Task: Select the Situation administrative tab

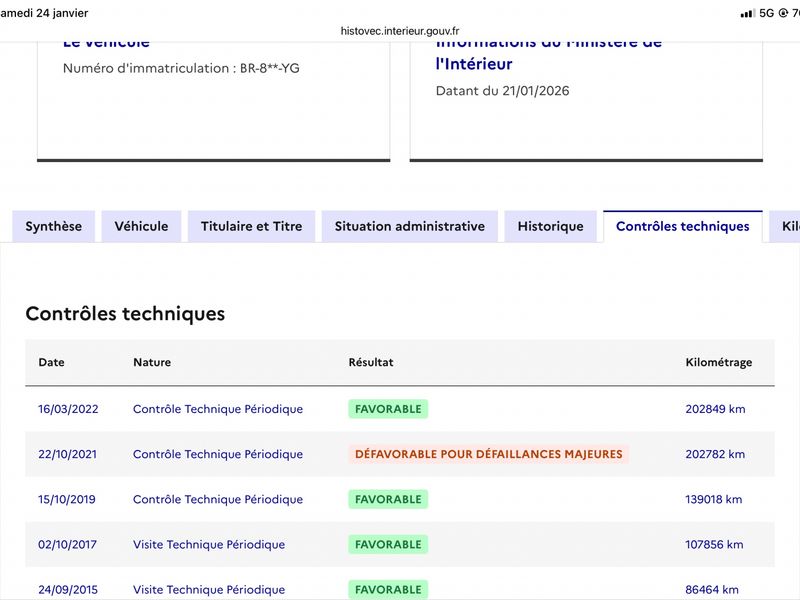Action: pyautogui.click(x=409, y=226)
